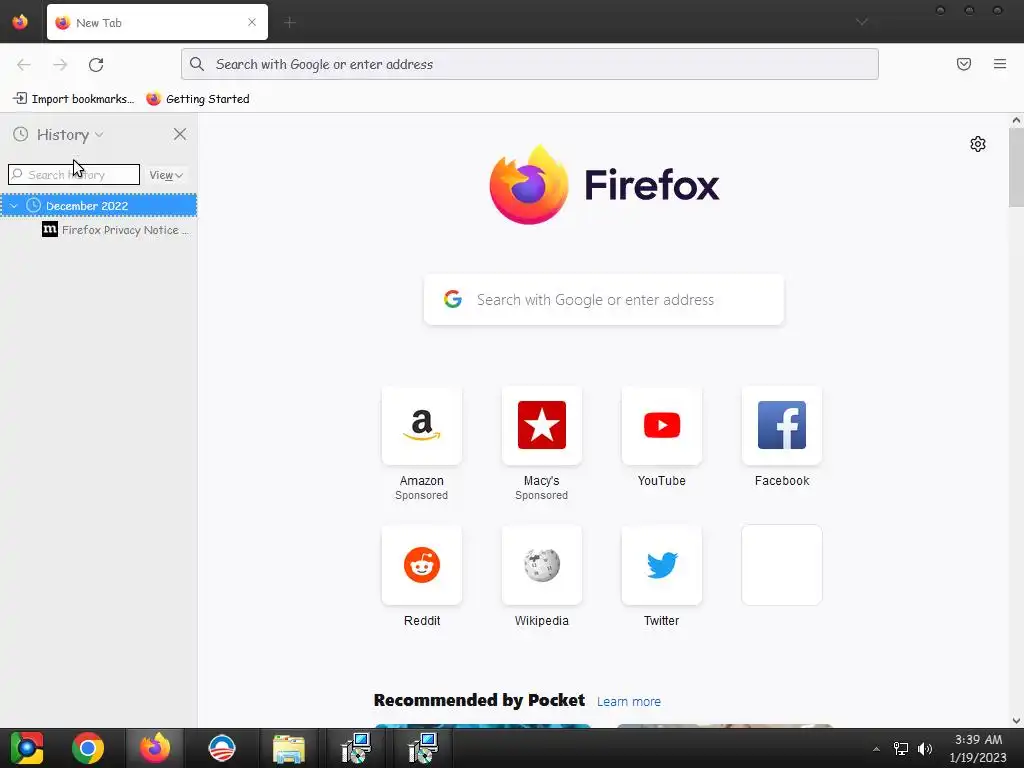Click into the Search history field

(74, 174)
